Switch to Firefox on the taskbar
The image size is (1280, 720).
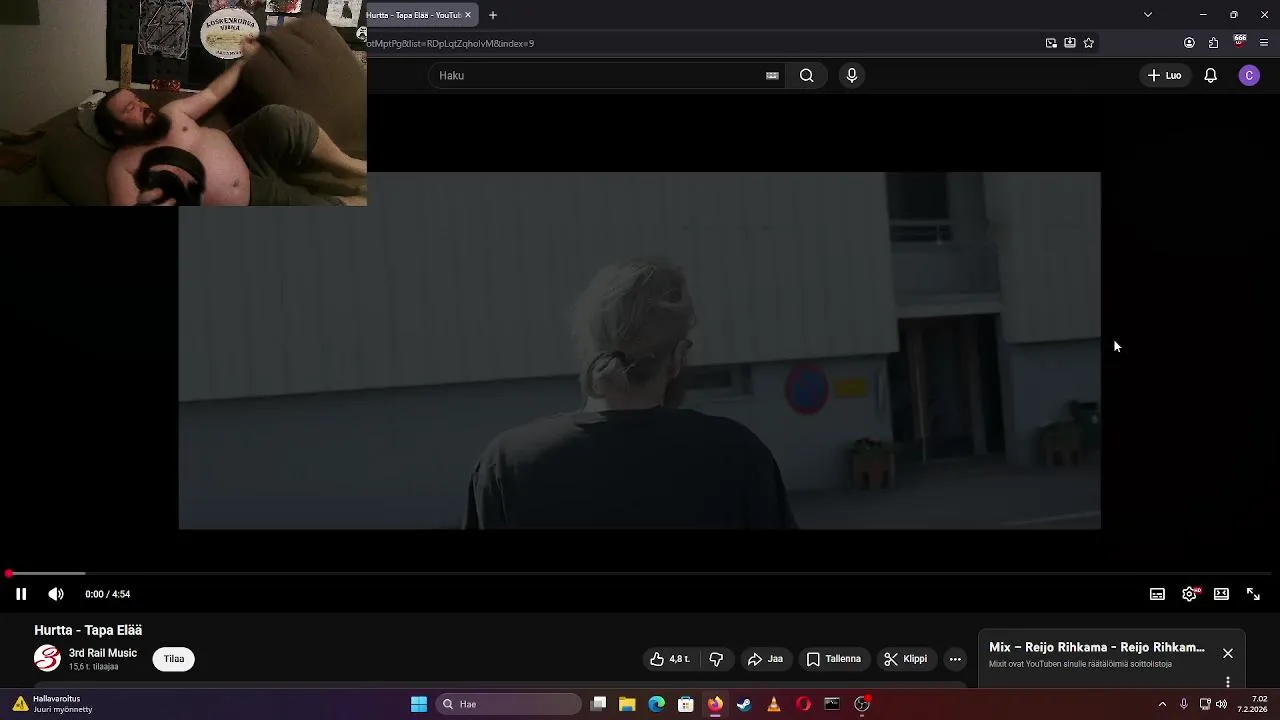[715, 704]
